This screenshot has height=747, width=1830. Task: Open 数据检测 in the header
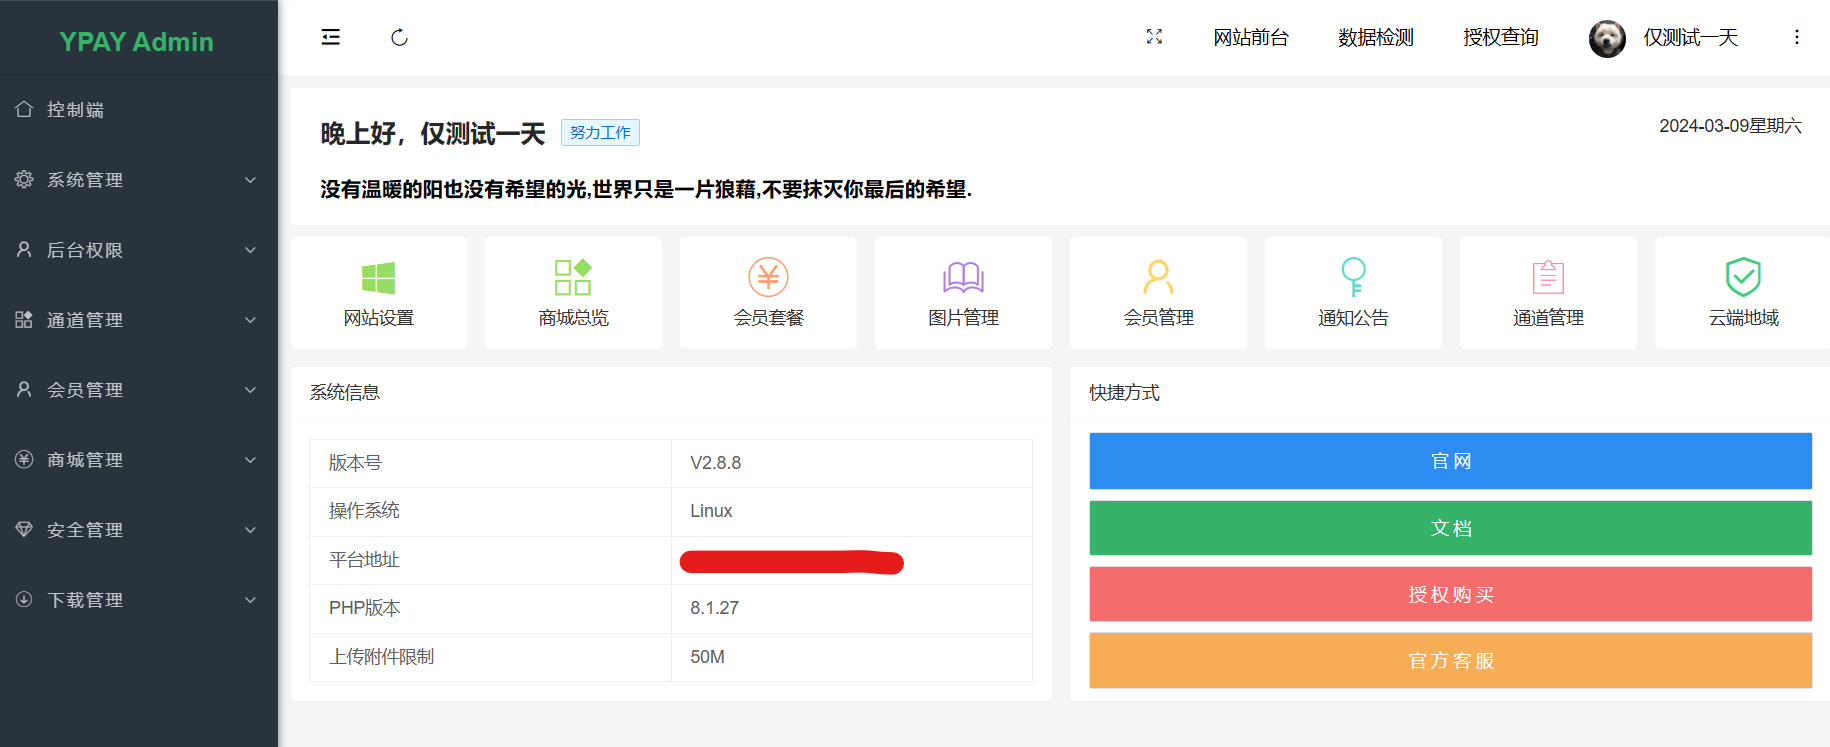tap(1376, 38)
